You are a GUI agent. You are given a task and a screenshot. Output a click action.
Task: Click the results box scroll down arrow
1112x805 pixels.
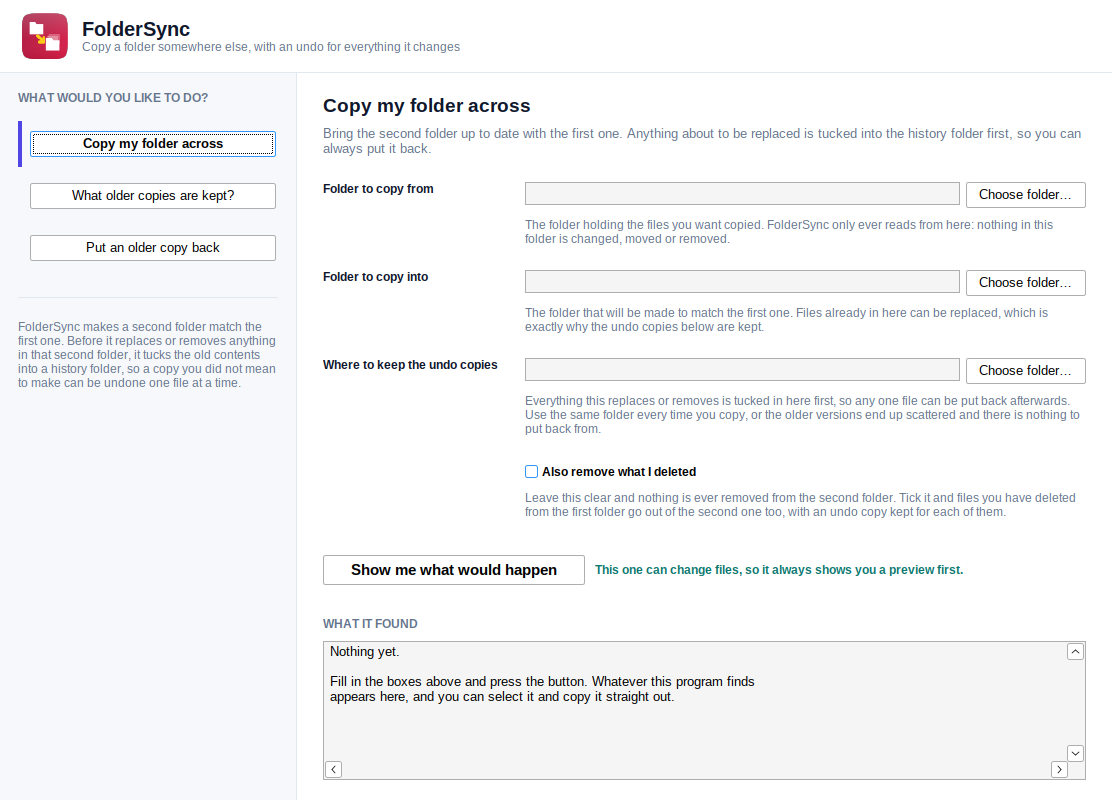tap(1075, 753)
